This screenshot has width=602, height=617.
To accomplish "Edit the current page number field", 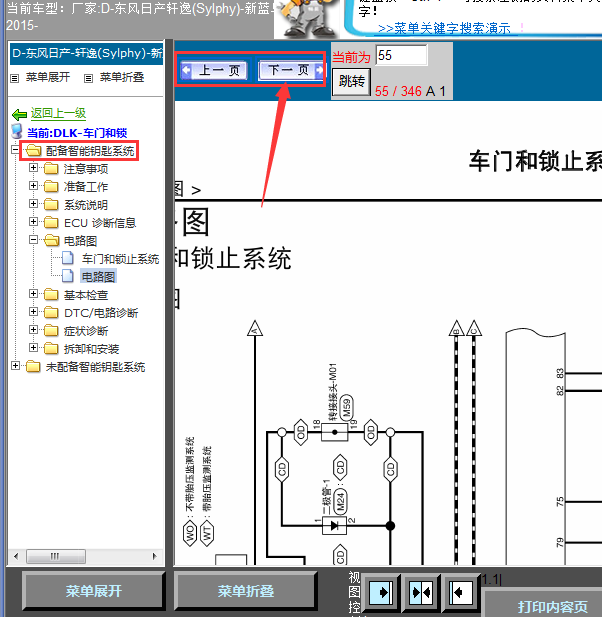I will coord(401,55).
